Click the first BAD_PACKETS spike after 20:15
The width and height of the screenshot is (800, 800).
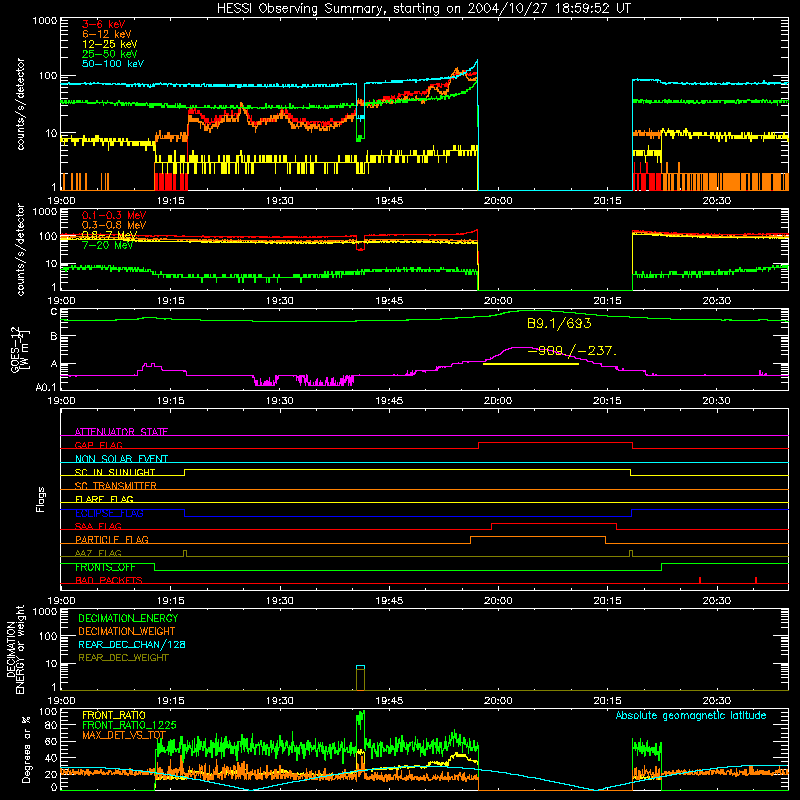[x=700, y=580]
